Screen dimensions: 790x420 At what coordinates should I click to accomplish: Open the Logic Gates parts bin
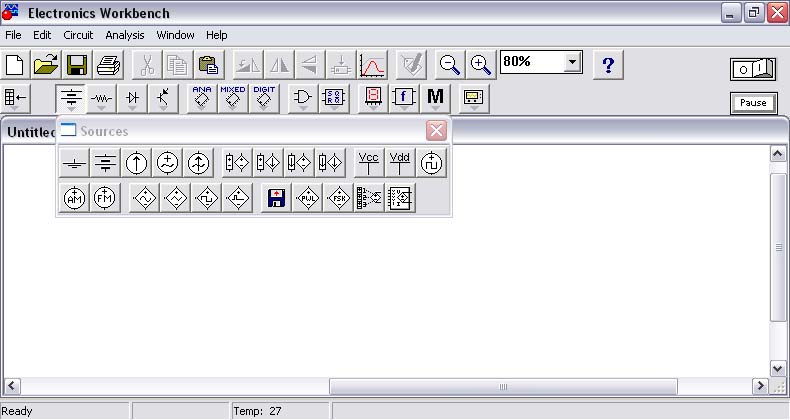click(x=303, y=98)
